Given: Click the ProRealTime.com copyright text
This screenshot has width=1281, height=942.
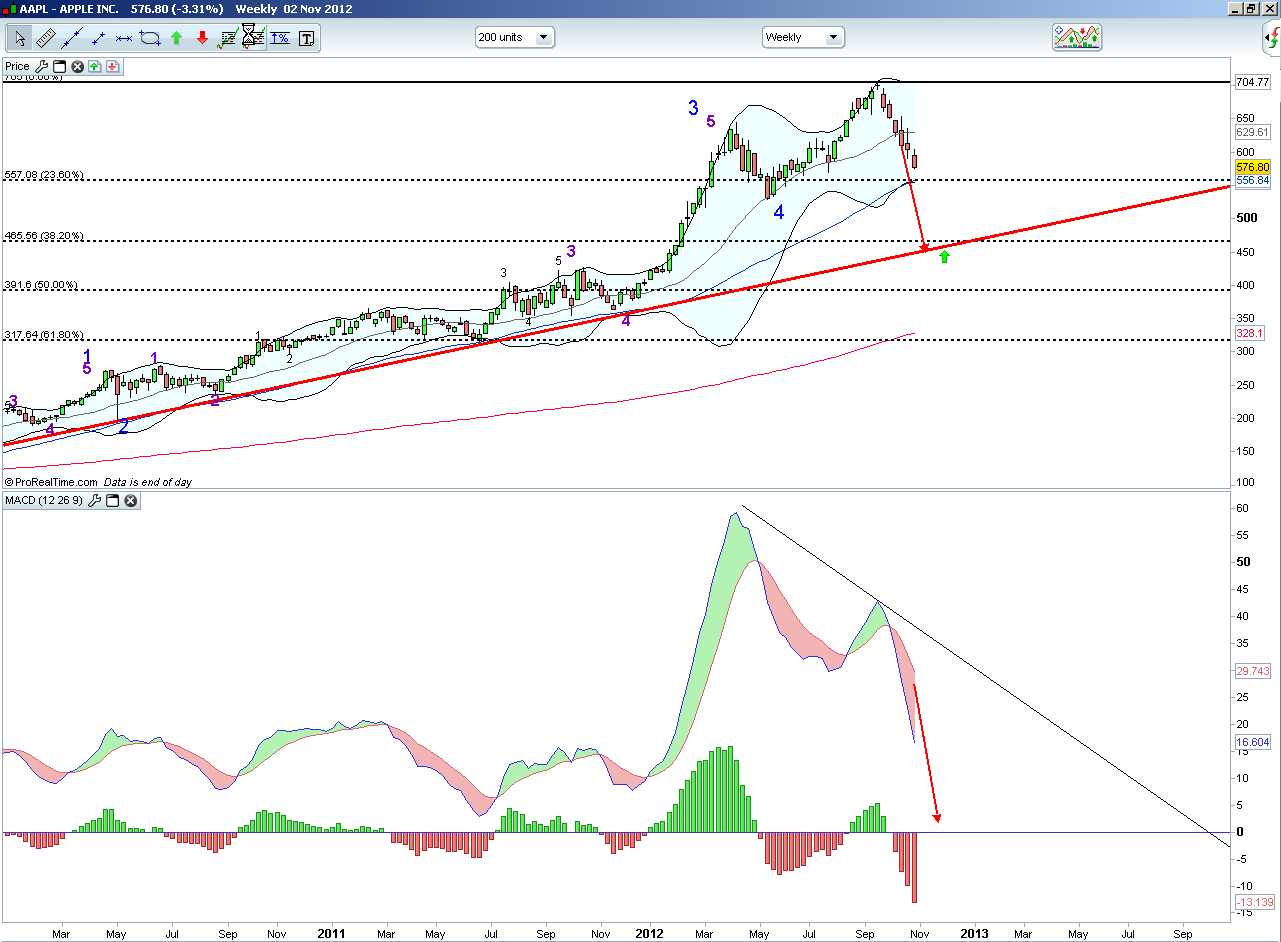Looking at the screenshot, I should tap(49, 482).
